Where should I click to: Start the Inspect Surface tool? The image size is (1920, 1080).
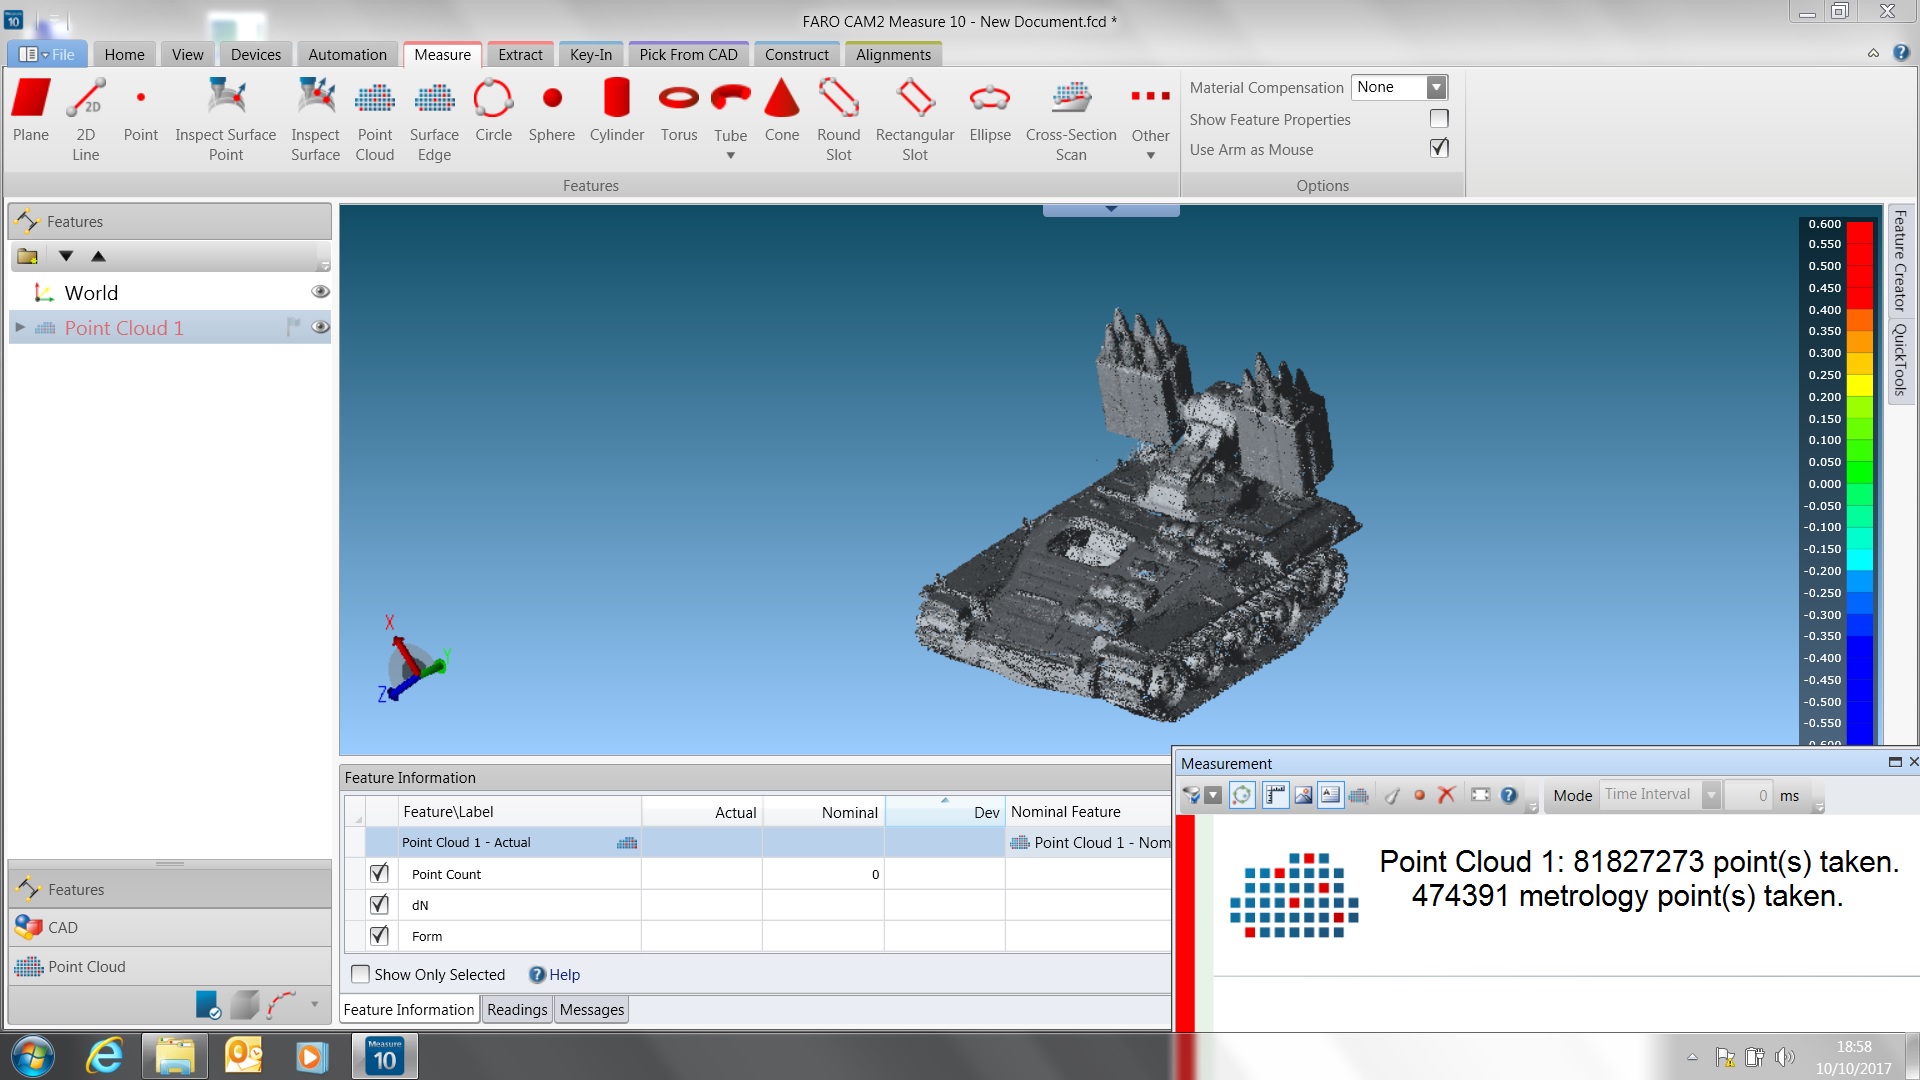[x=315, y=119]
